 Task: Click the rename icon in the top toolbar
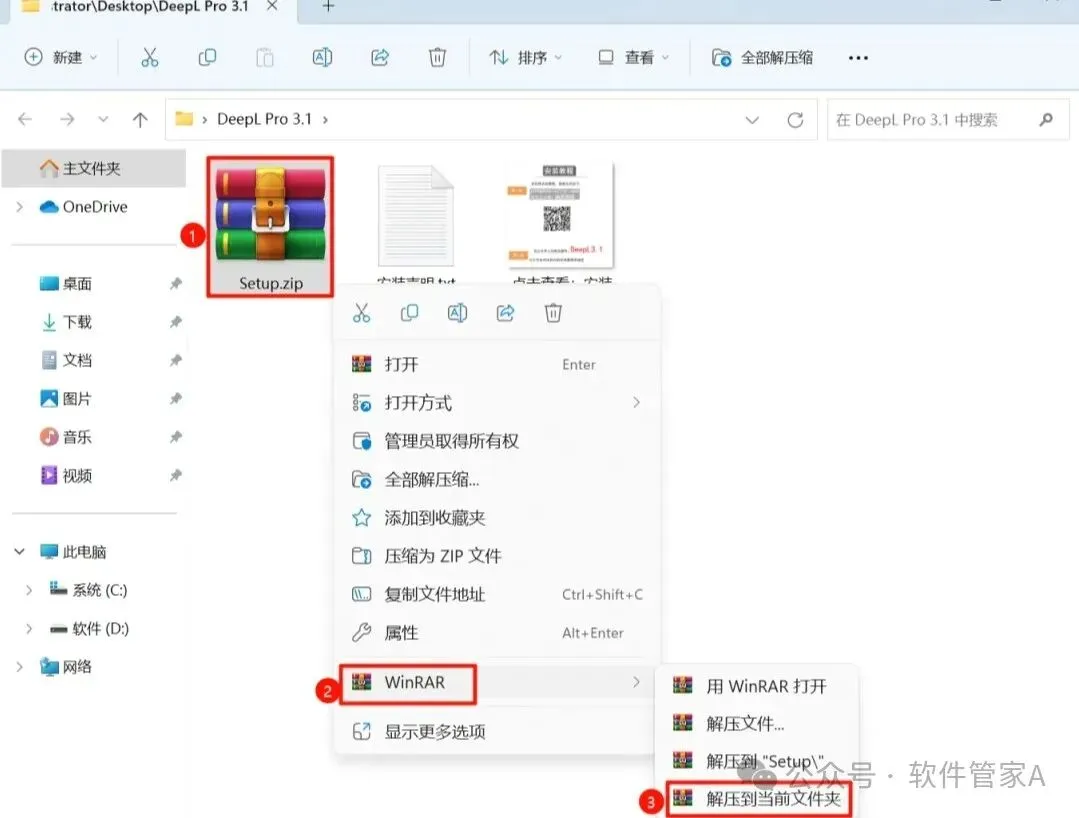(x=322, y=58)
